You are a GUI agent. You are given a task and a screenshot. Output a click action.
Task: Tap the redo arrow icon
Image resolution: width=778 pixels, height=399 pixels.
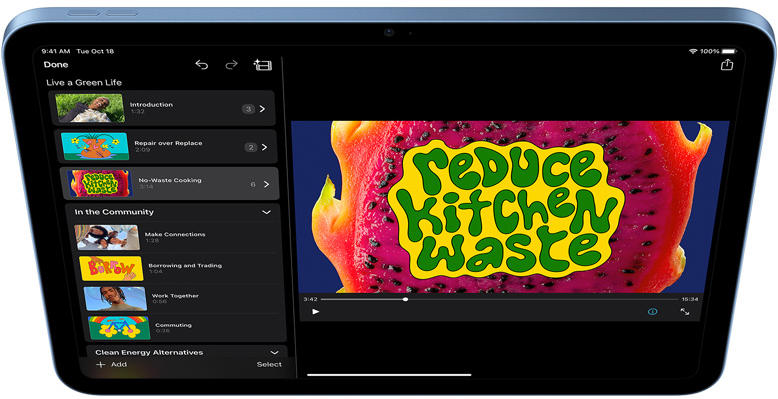click(231, 65)
